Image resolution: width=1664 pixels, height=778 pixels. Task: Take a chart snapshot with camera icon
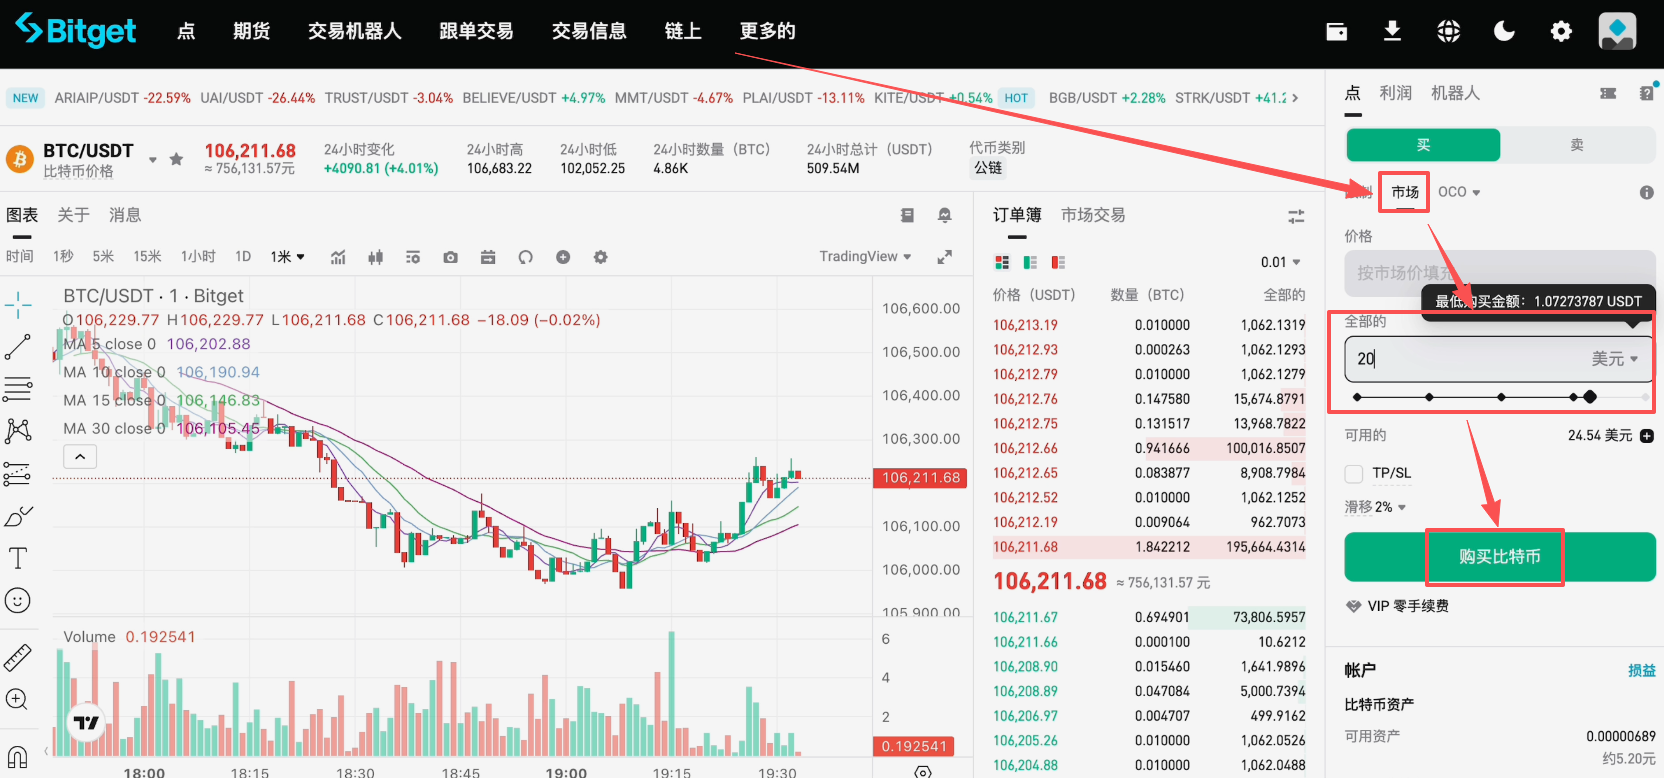tap(451, 257)
